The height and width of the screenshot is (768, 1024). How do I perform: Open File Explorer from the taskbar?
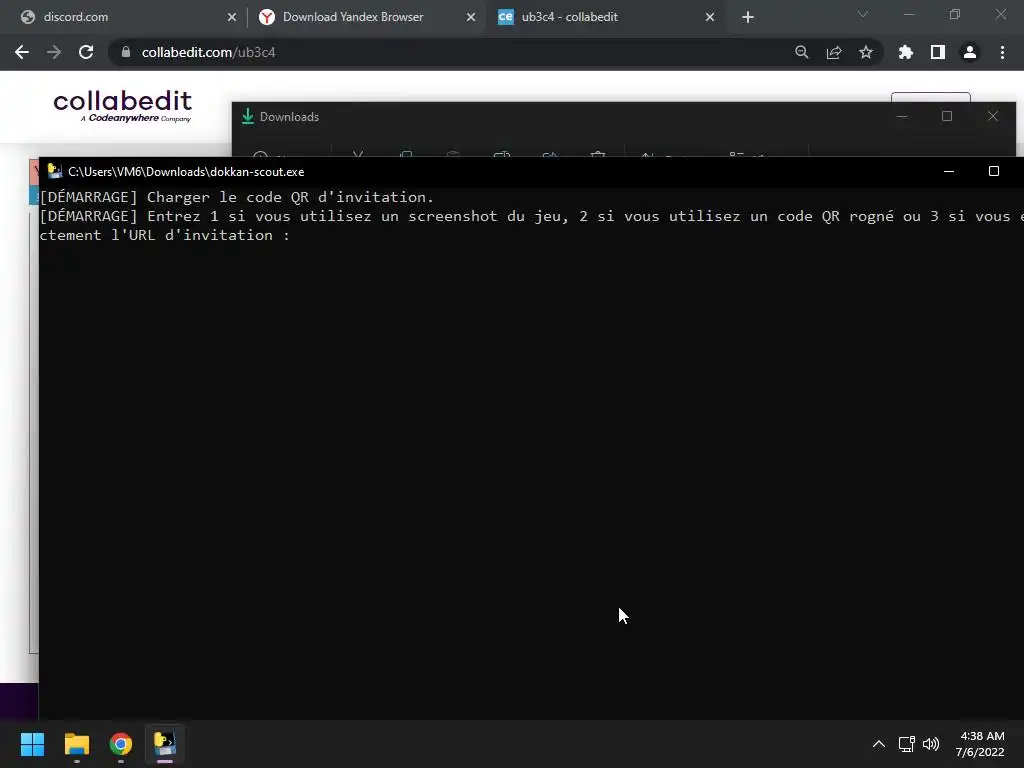[76, 744]
